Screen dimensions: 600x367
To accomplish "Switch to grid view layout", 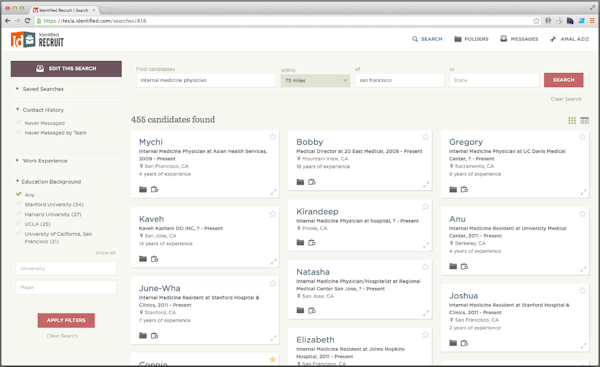I will (572, 121).
